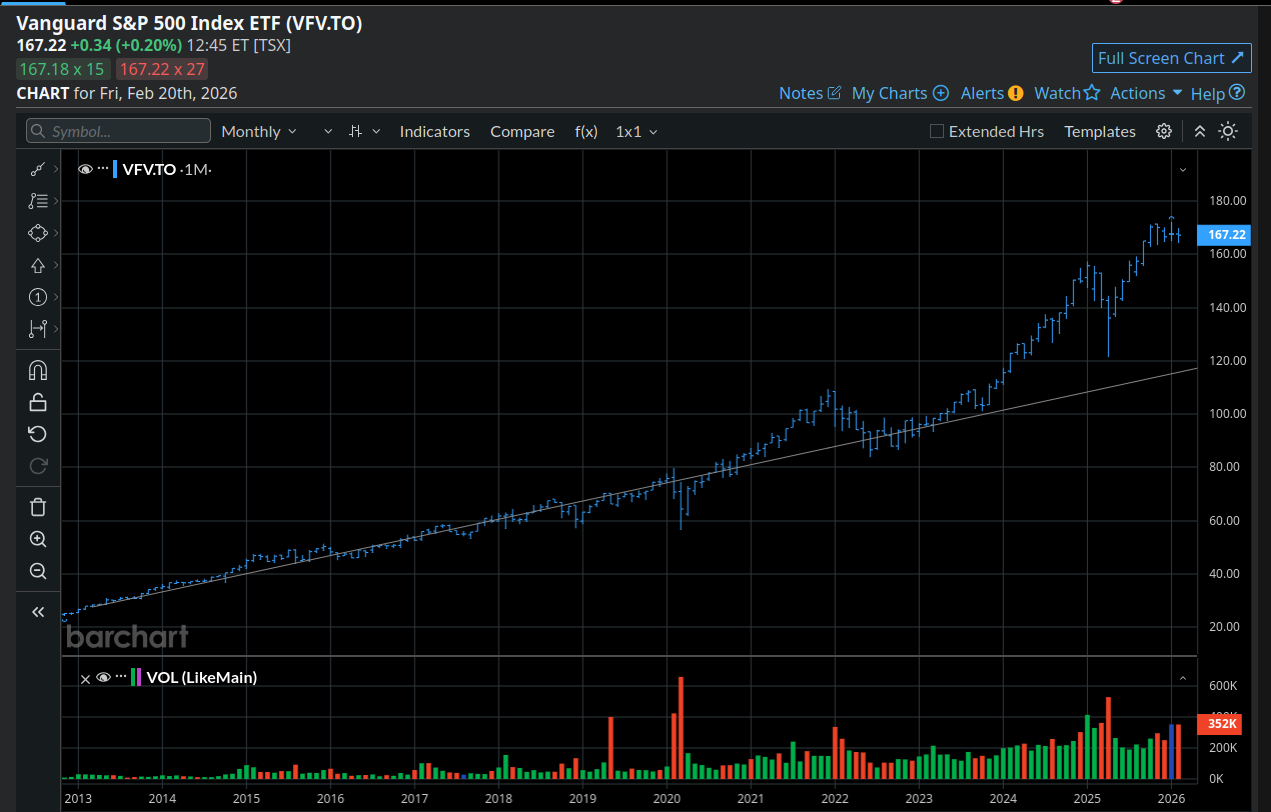Click the red ask 167.22 x 27

tap(162, 69)
